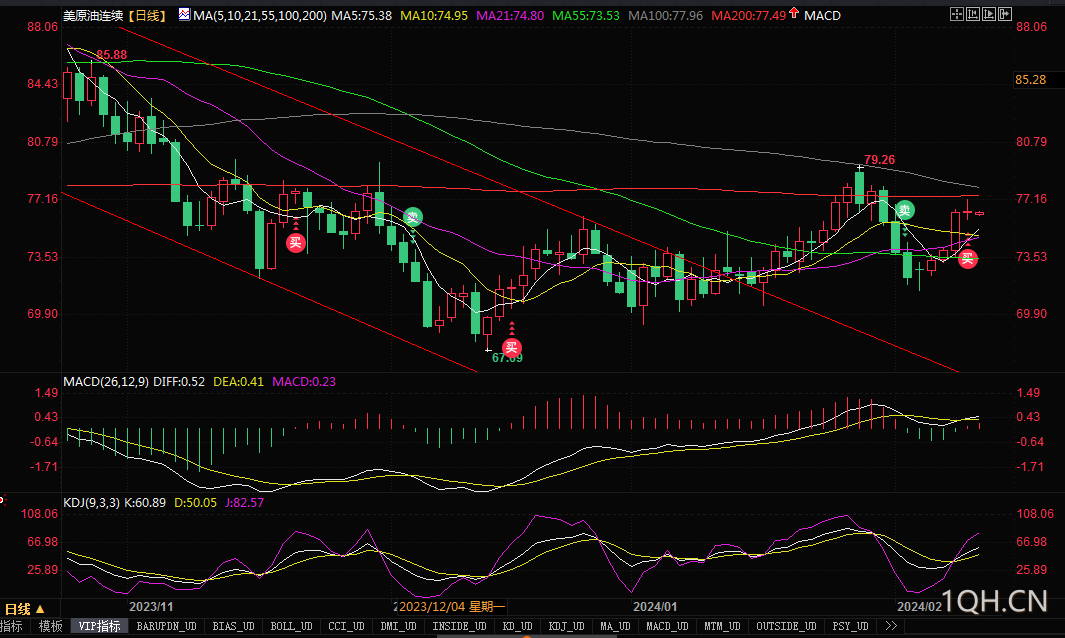1065x638 pixels.
Task: Click the MACD label in the top header
Action: pos(822,15)
